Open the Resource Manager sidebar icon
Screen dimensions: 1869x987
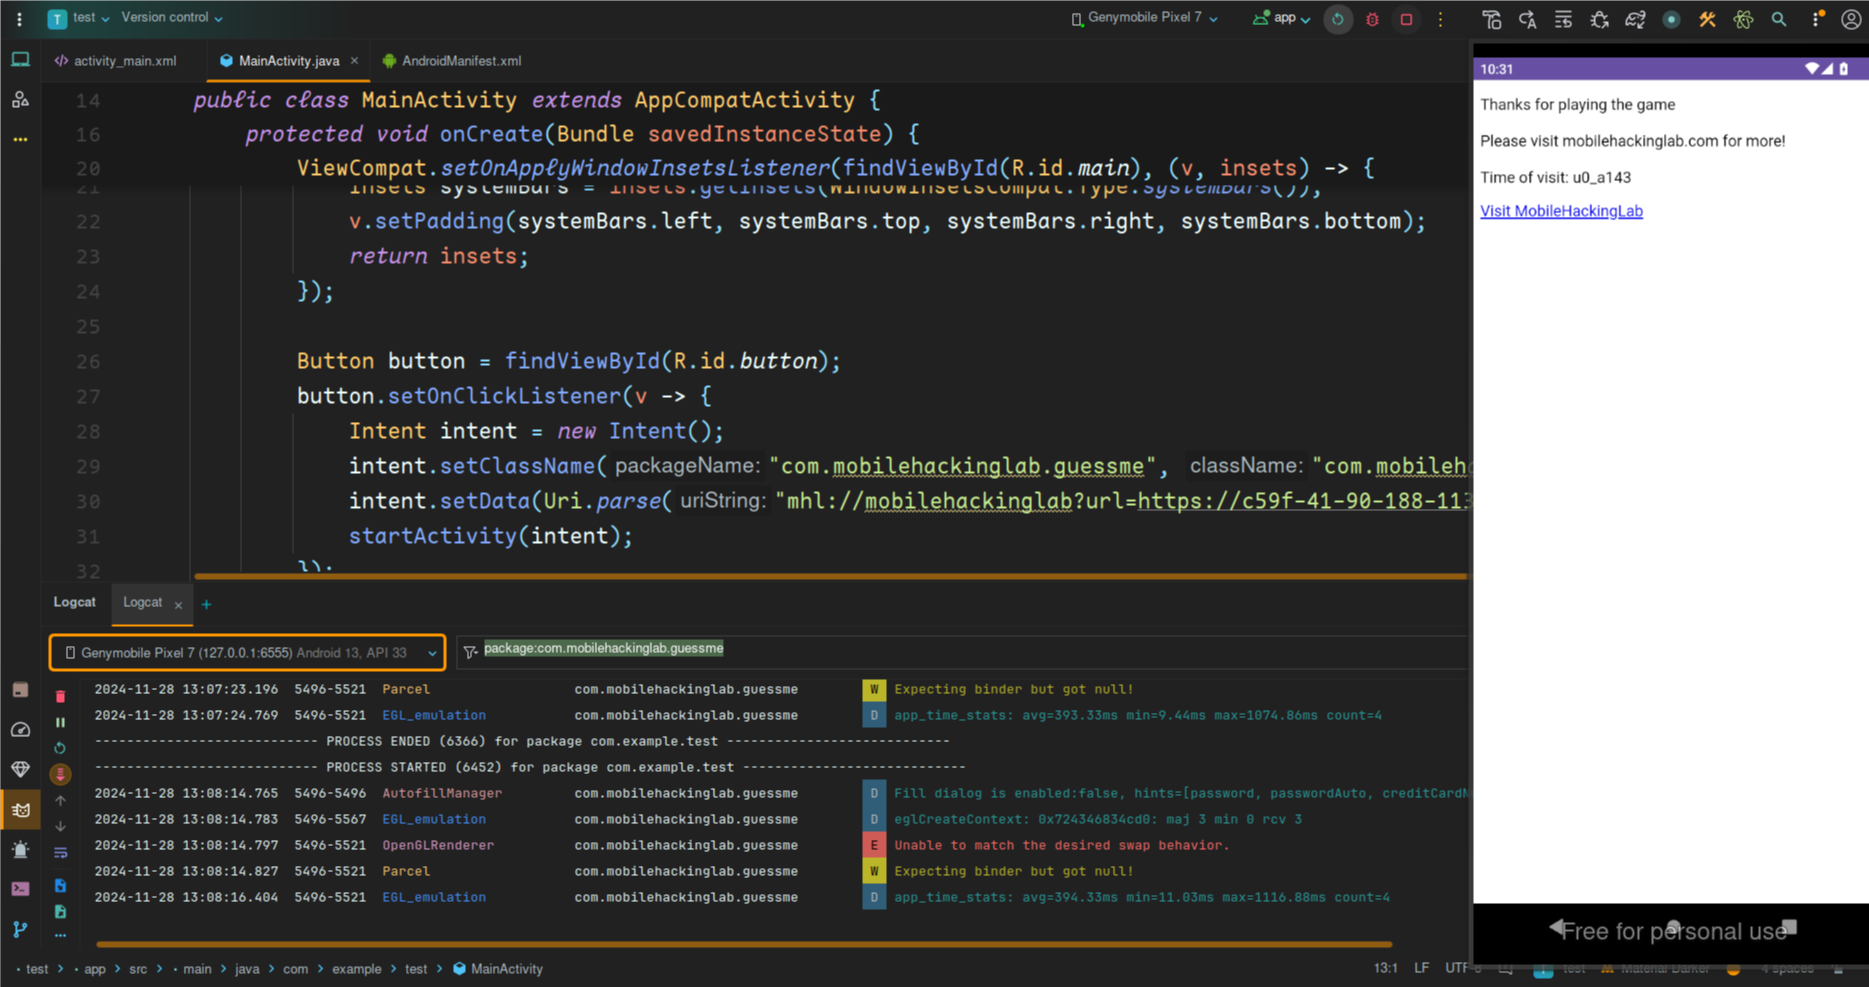point(20,99)
